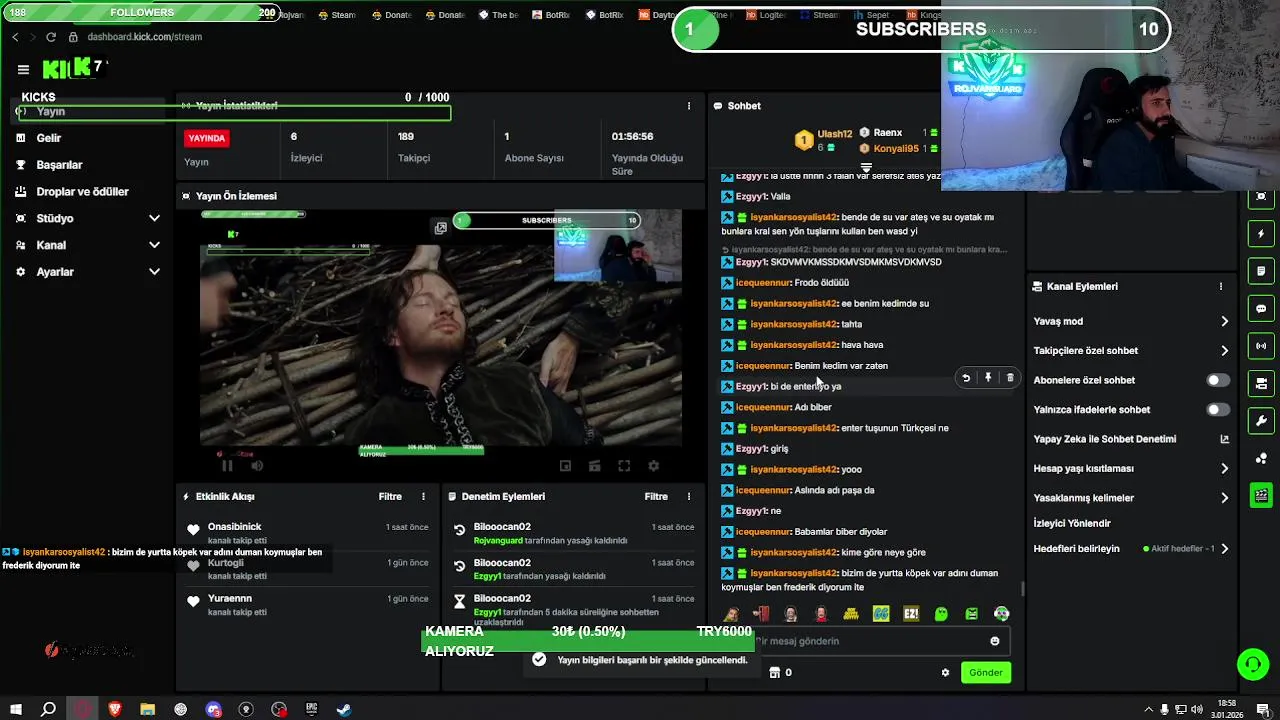Click the clapperboard icon in right sidebar
1280x720 pixels.
1261,495
